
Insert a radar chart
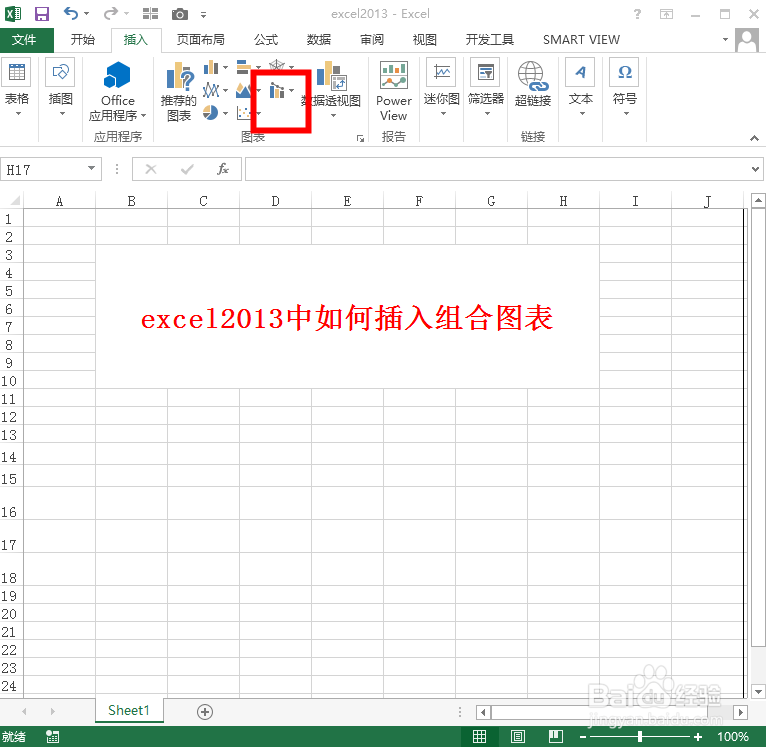coord(277,66)
